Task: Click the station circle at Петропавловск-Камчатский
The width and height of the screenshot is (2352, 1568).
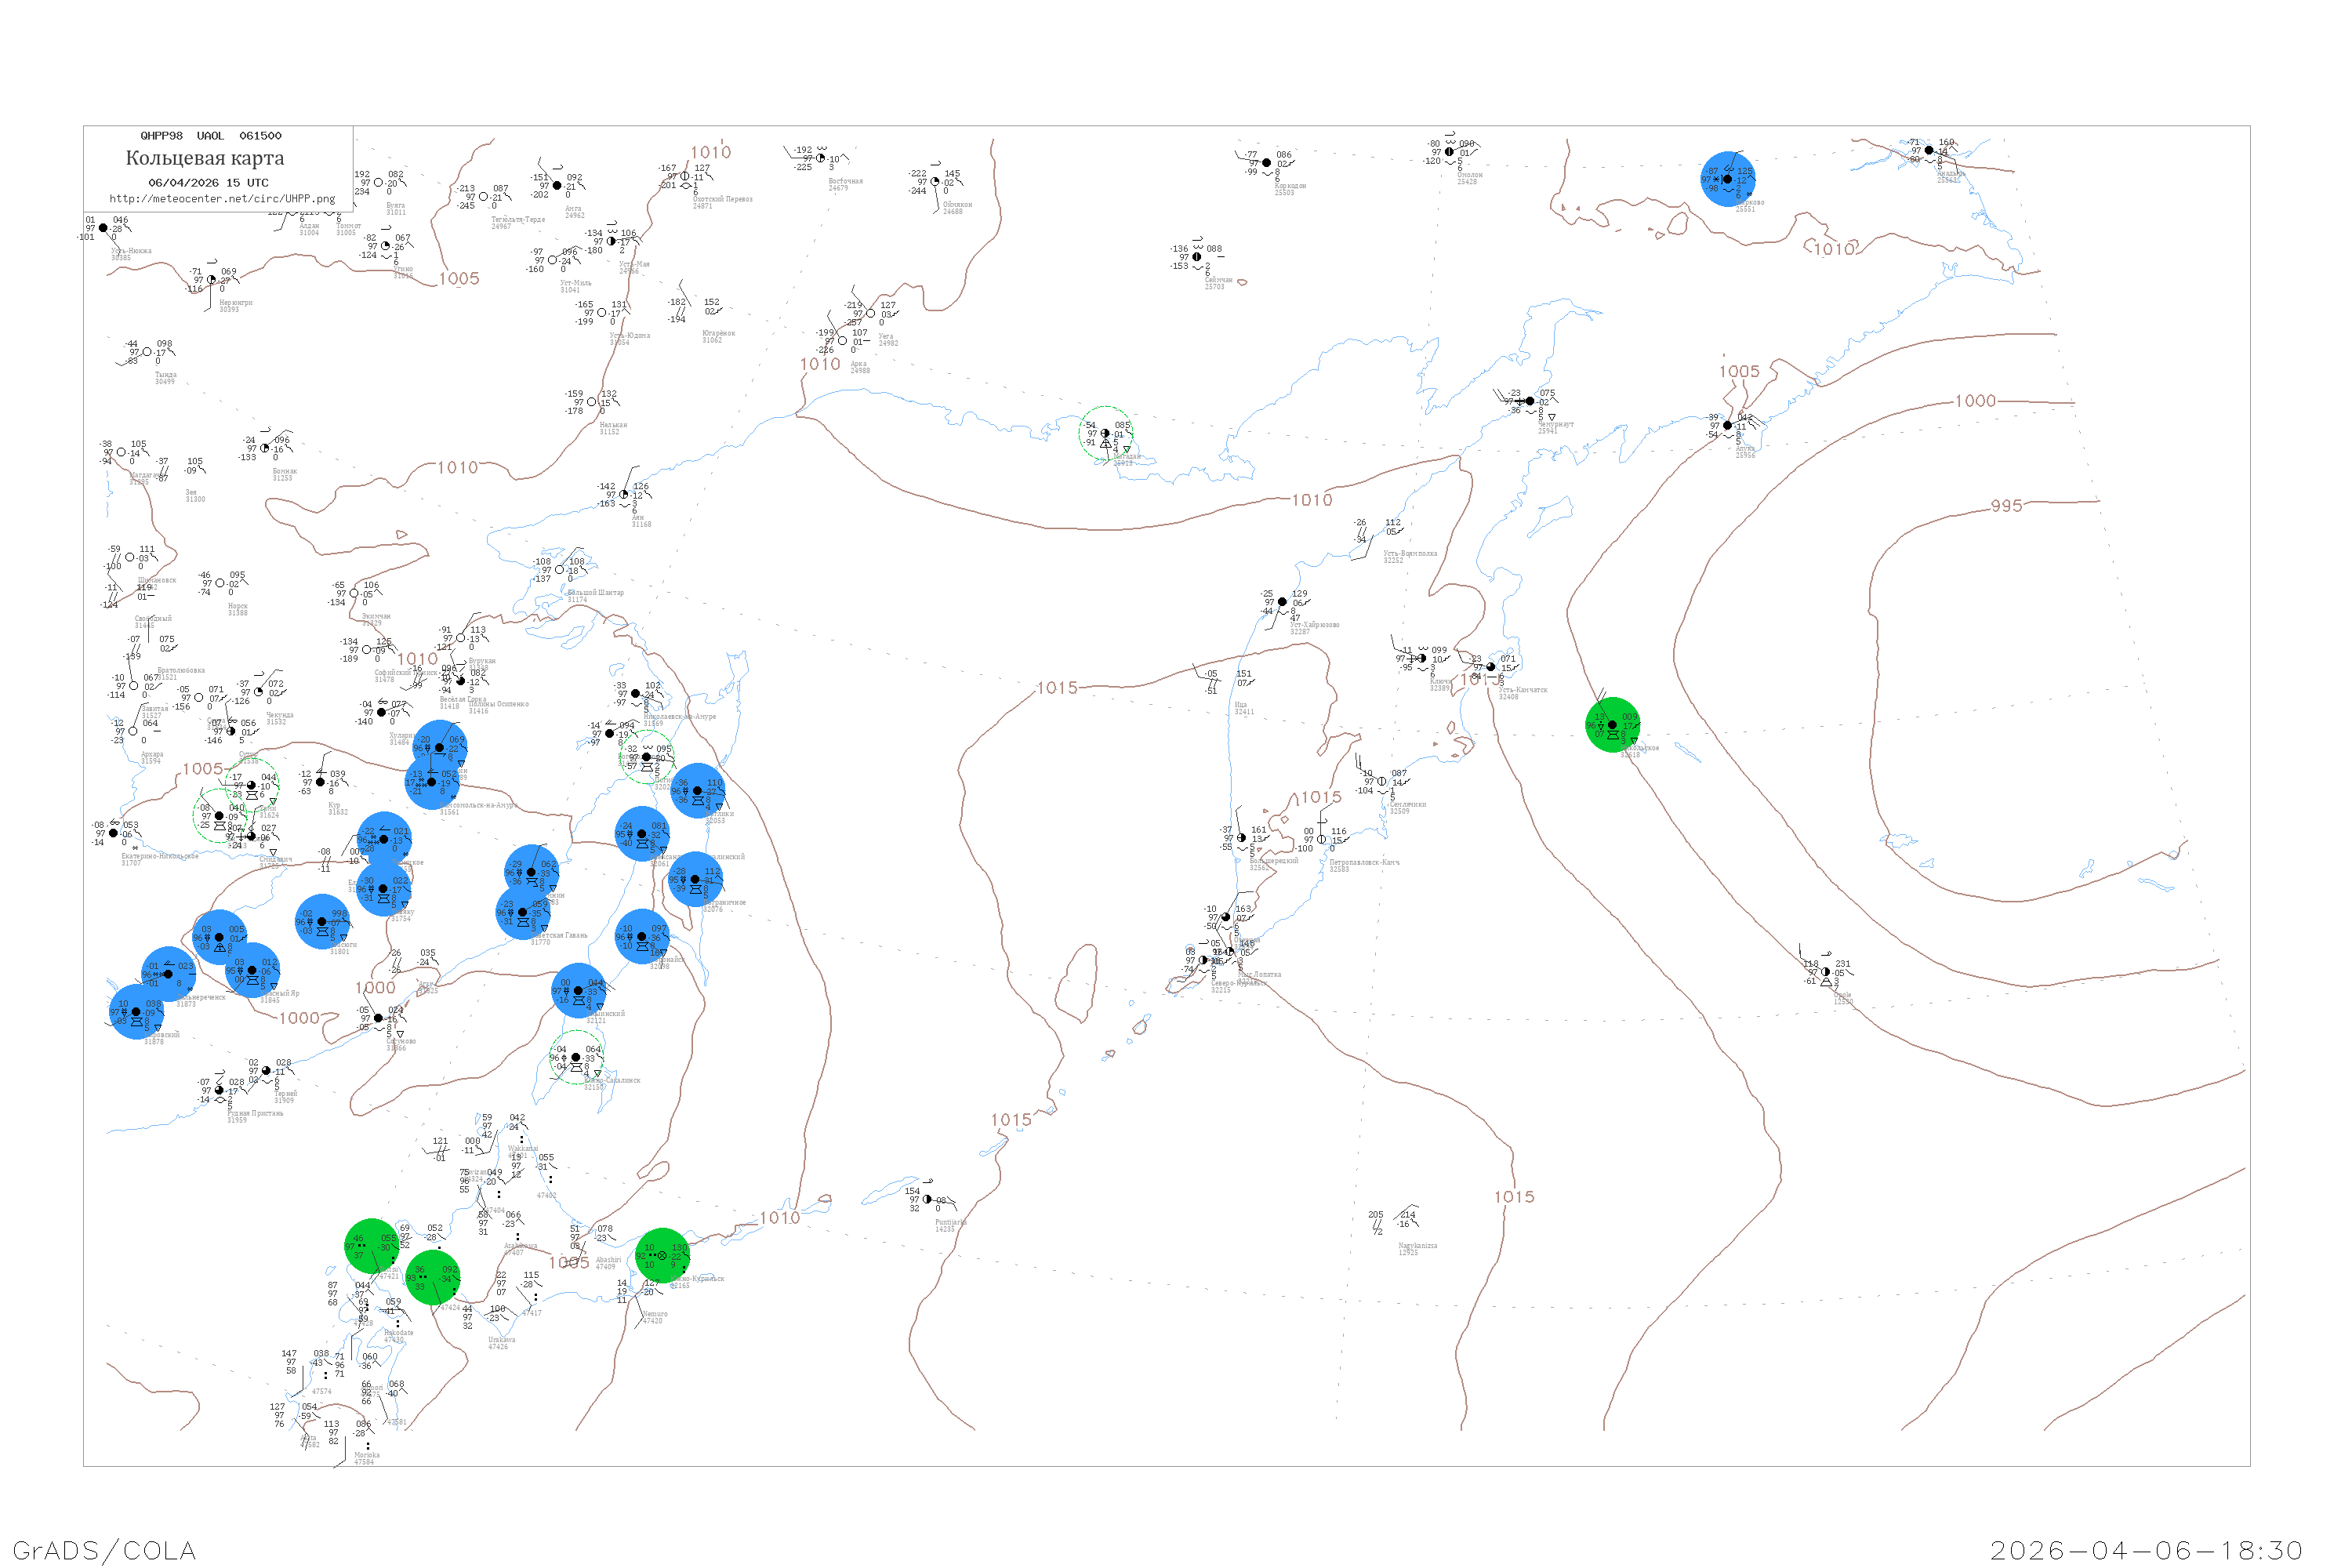Action: [1321, 839]
